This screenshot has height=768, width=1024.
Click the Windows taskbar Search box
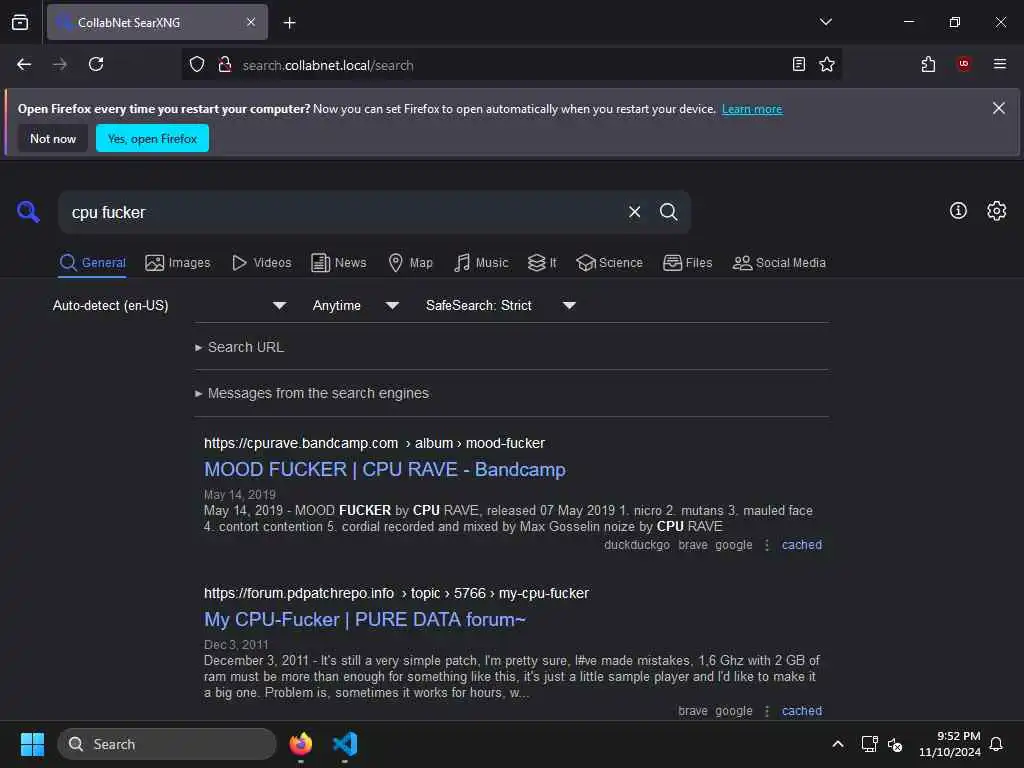167,744
